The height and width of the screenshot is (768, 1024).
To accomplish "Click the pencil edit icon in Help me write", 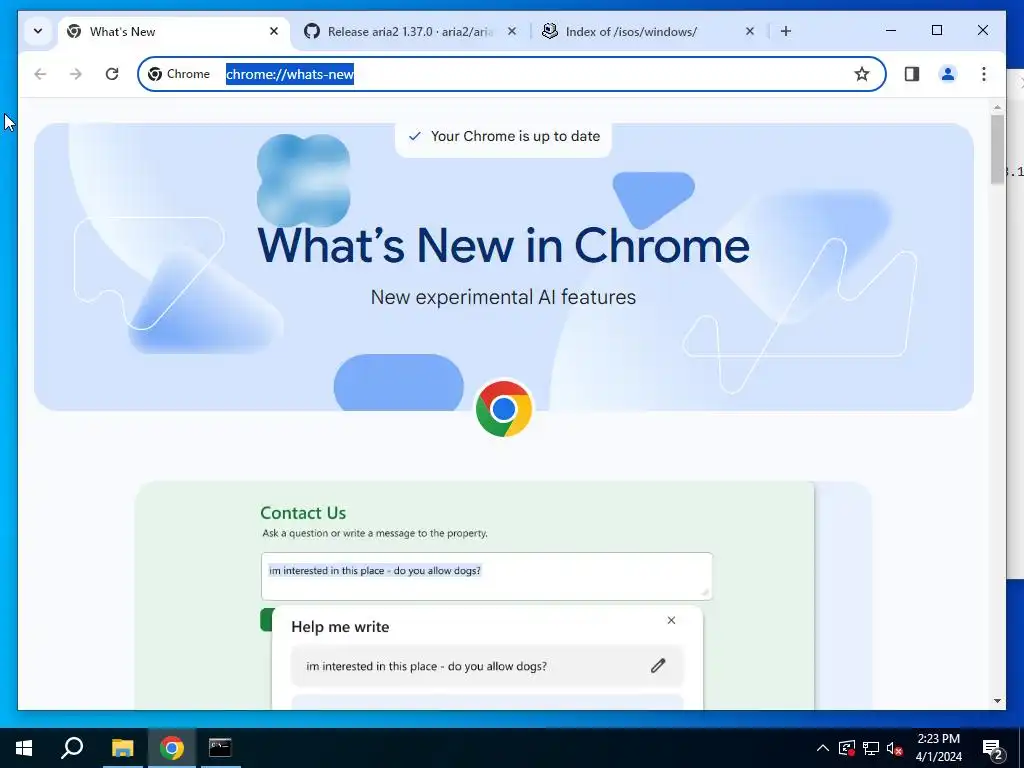I will coord(658,665).
